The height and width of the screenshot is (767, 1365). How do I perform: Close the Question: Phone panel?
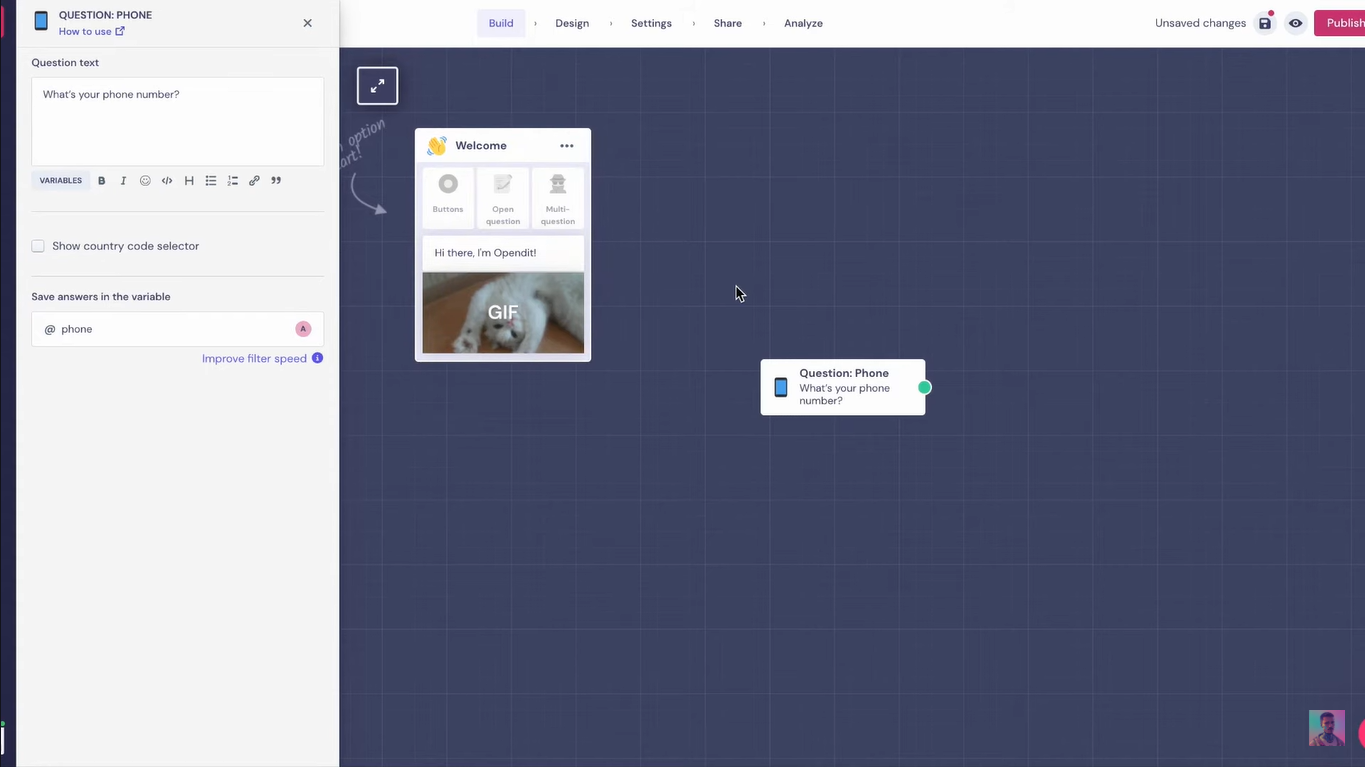click(x=307, y=23)
